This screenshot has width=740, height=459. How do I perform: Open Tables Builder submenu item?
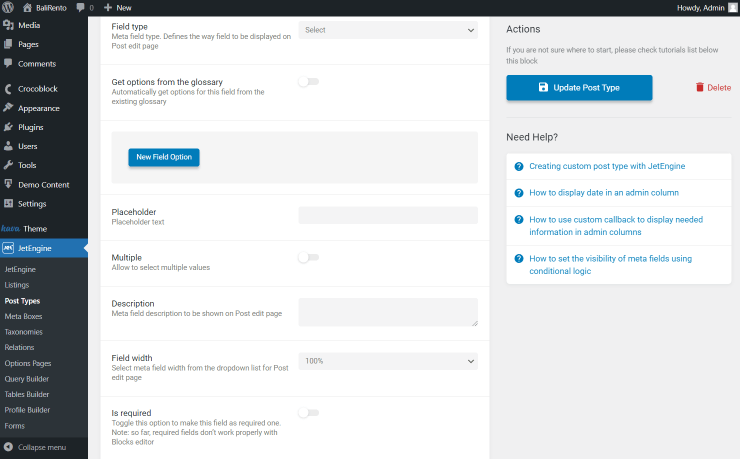point(26,394)
